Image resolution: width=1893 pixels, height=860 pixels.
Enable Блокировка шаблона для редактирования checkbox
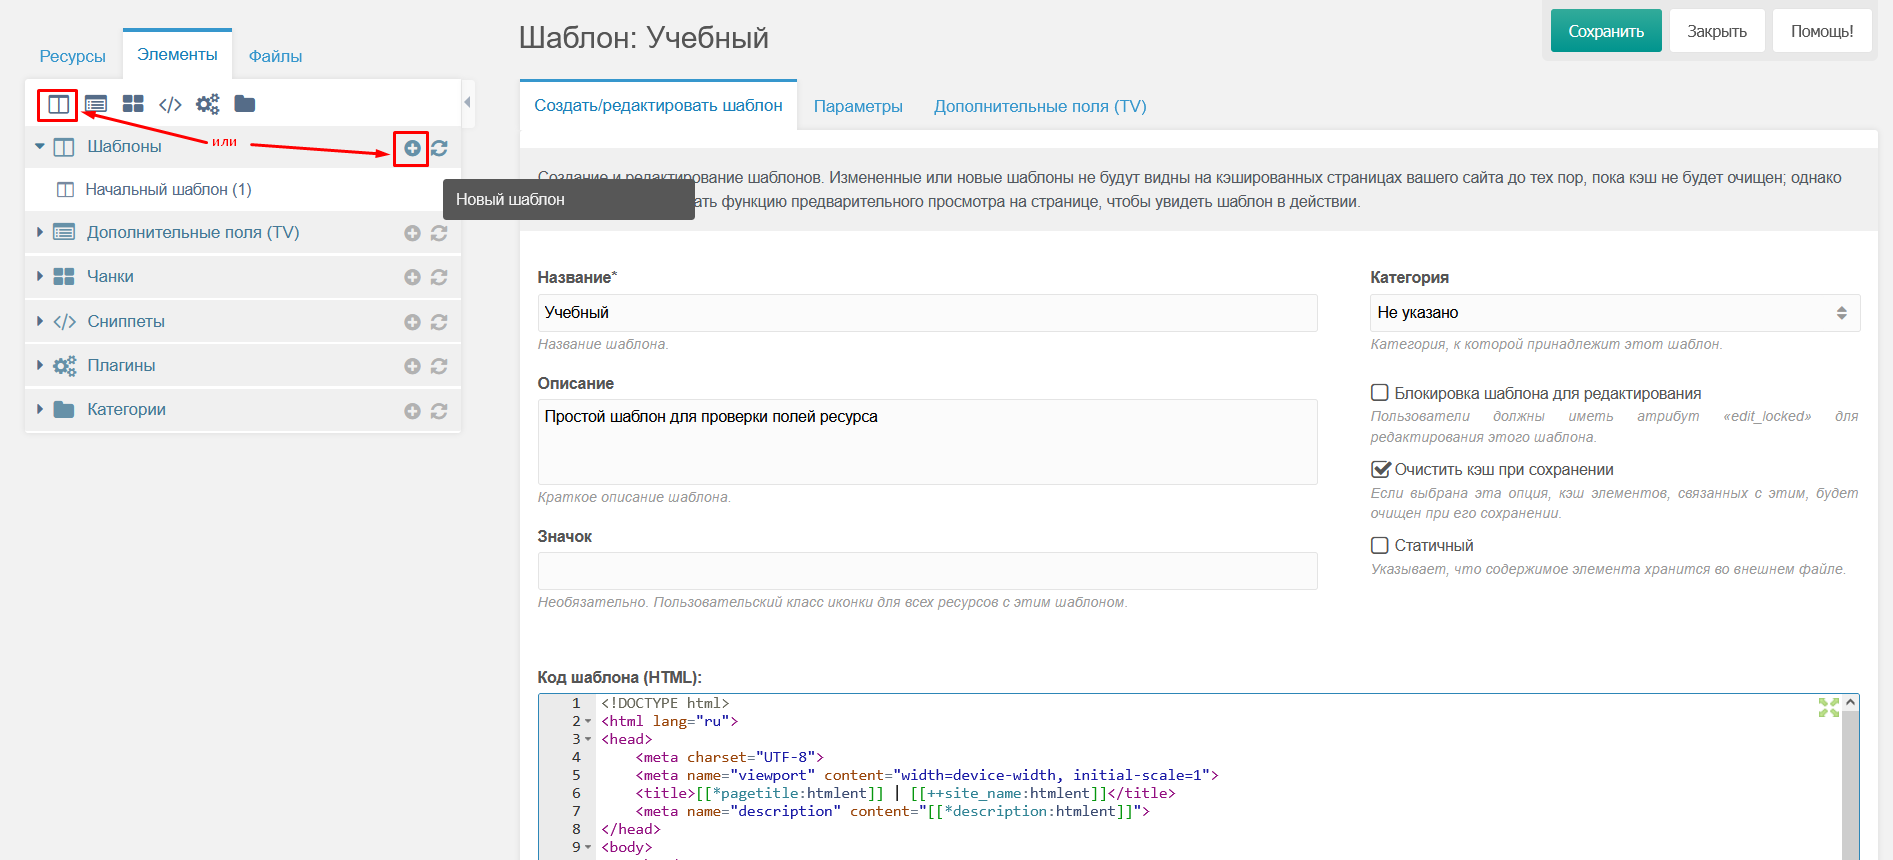click(1380, 393)
